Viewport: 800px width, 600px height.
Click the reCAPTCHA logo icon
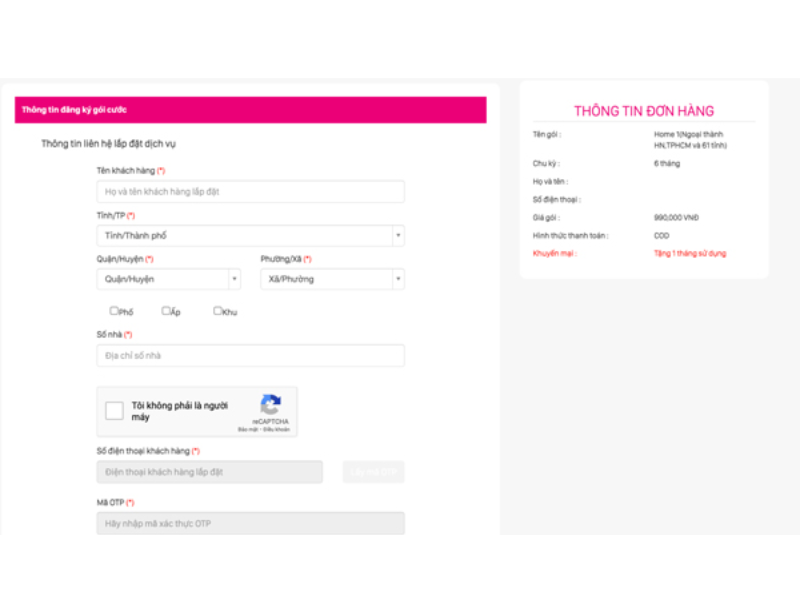point(270,405)
